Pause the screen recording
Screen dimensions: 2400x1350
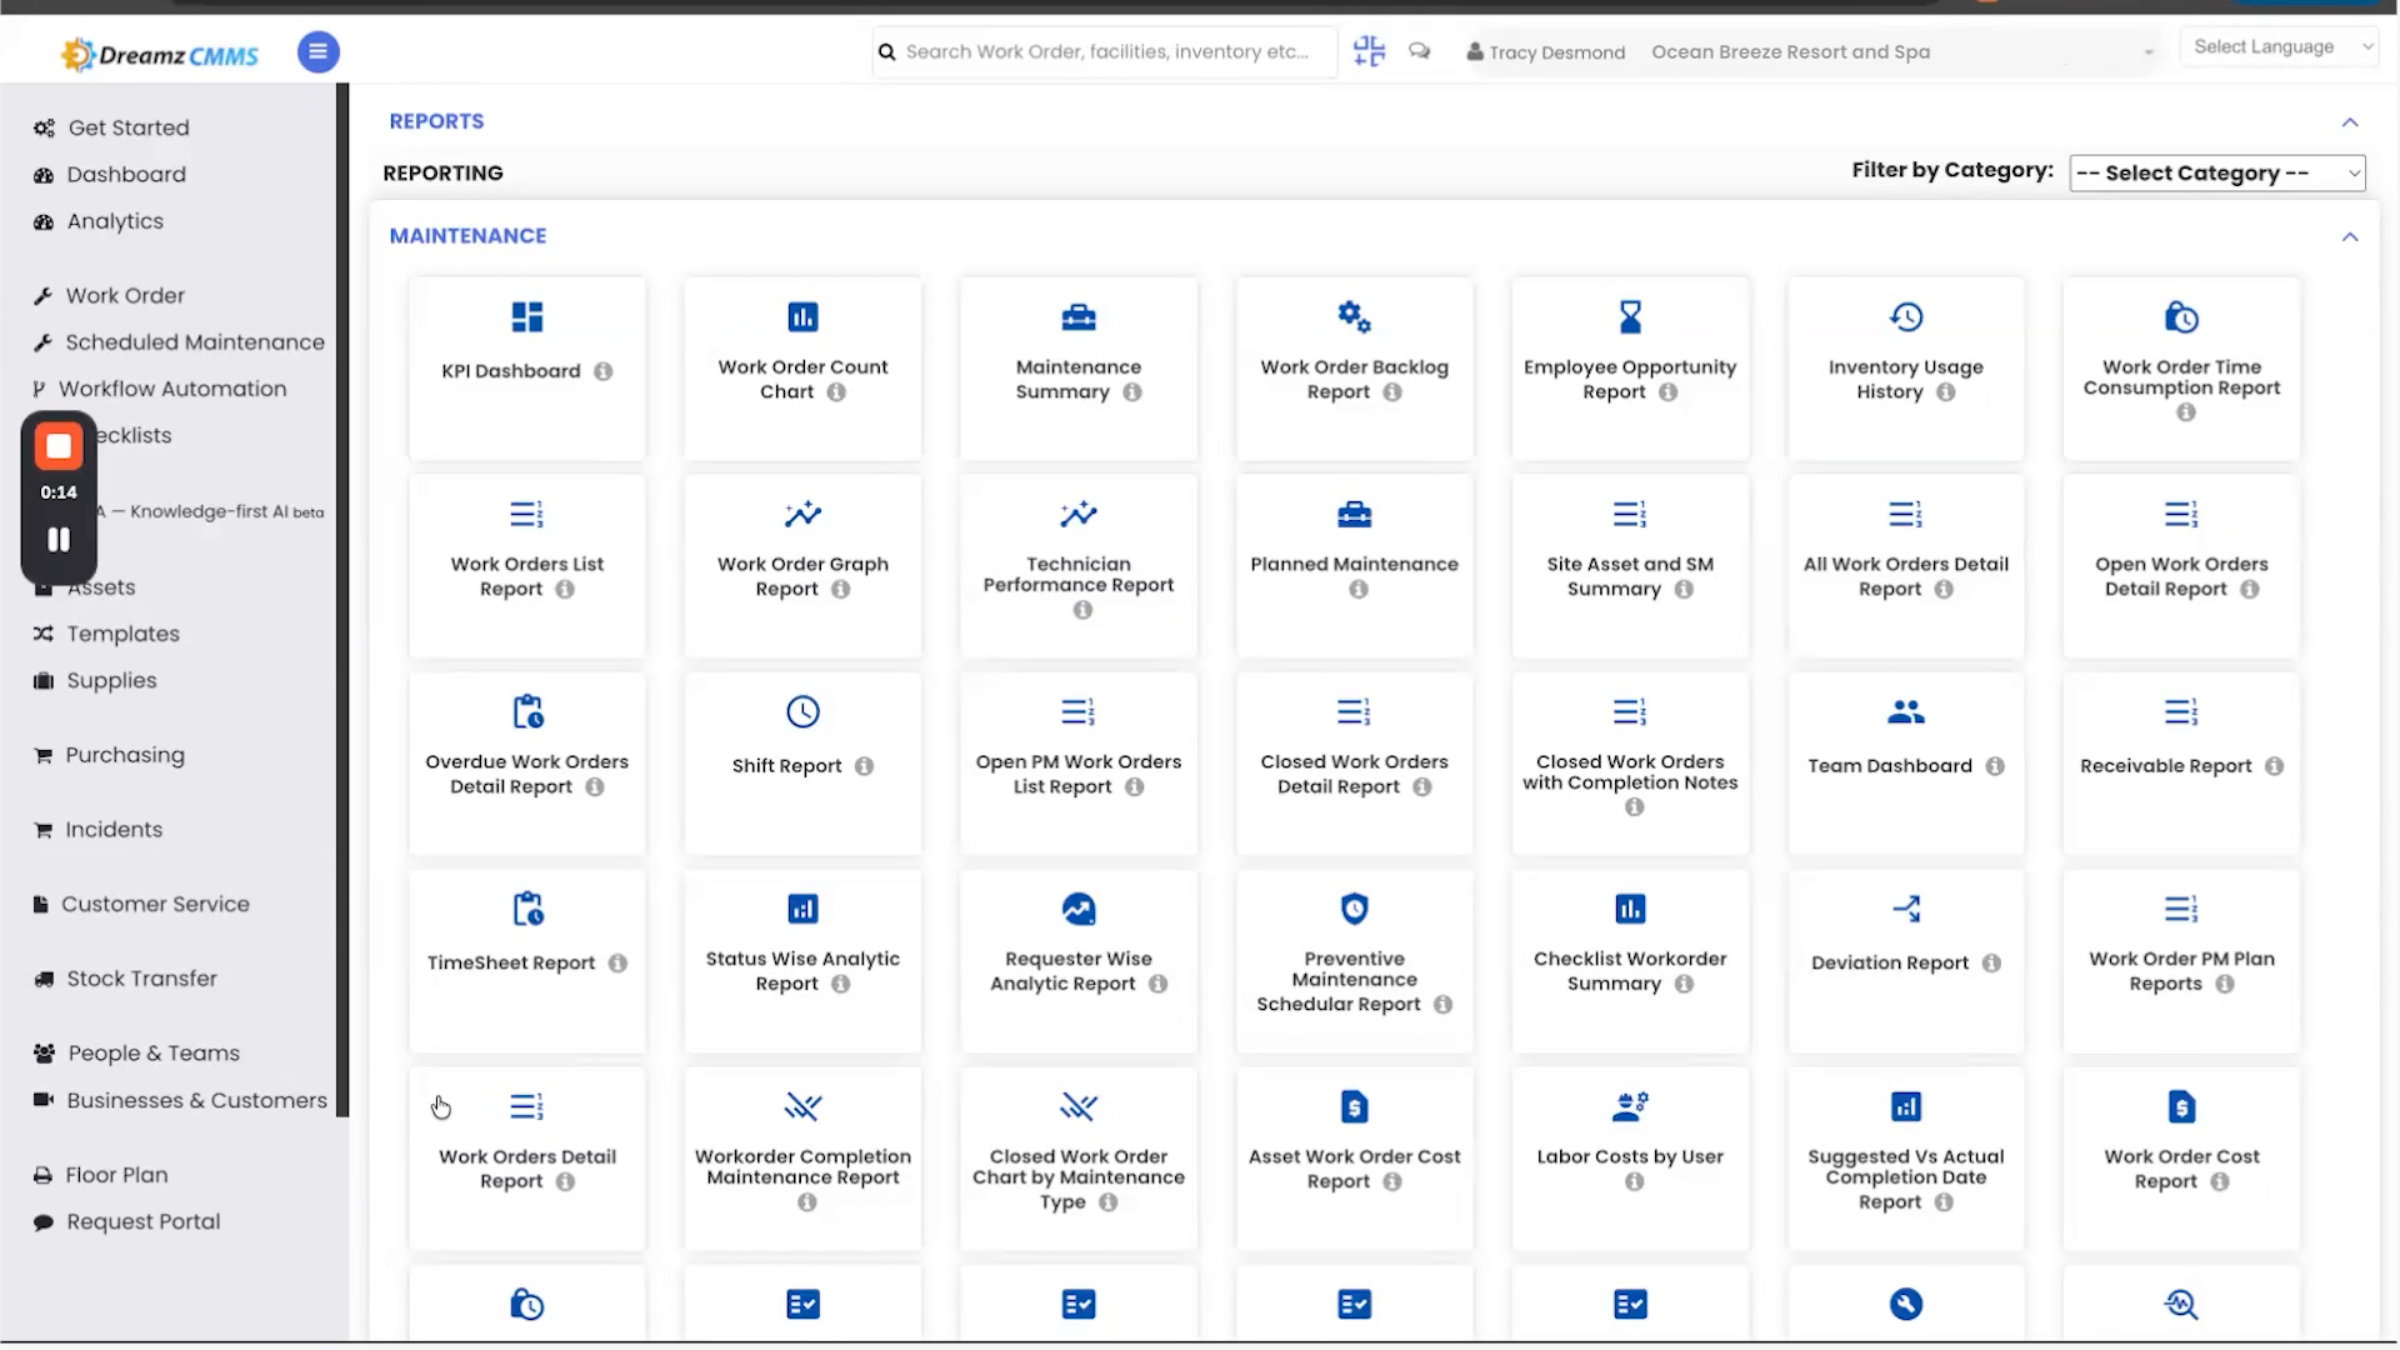[59, 540]
